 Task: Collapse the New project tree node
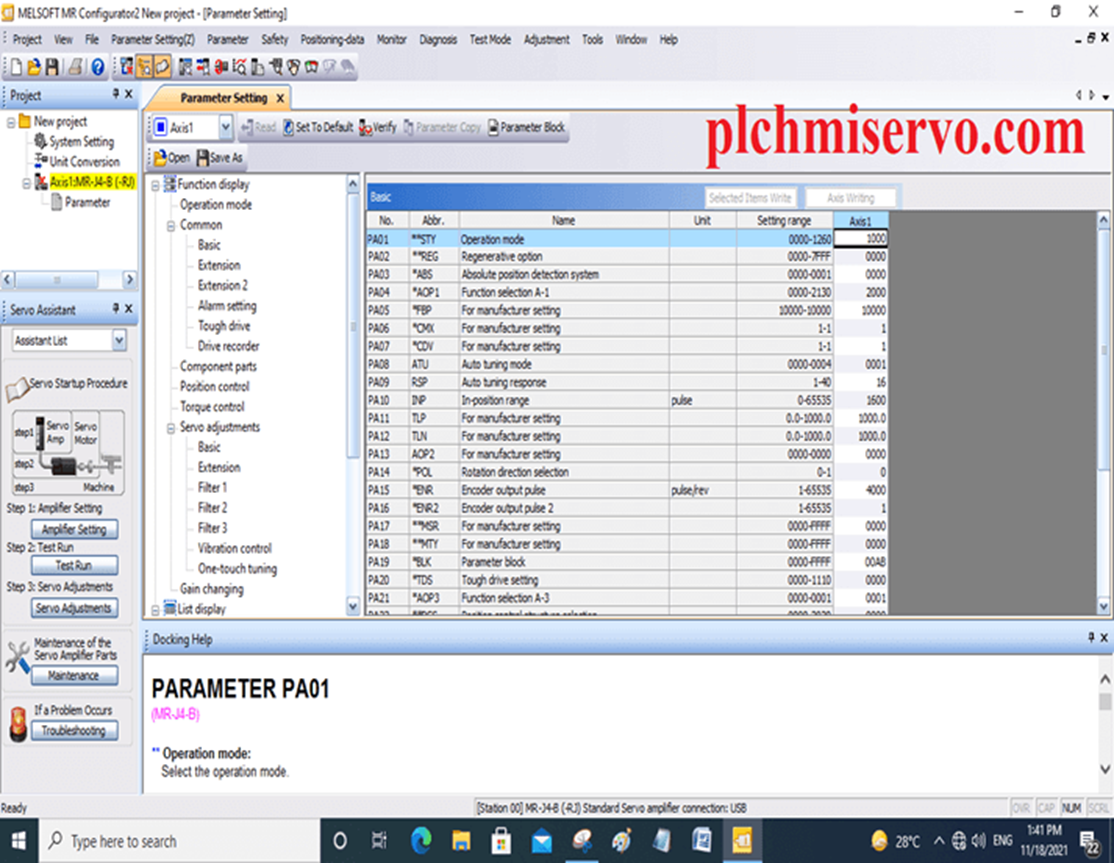tap(11, 122)
